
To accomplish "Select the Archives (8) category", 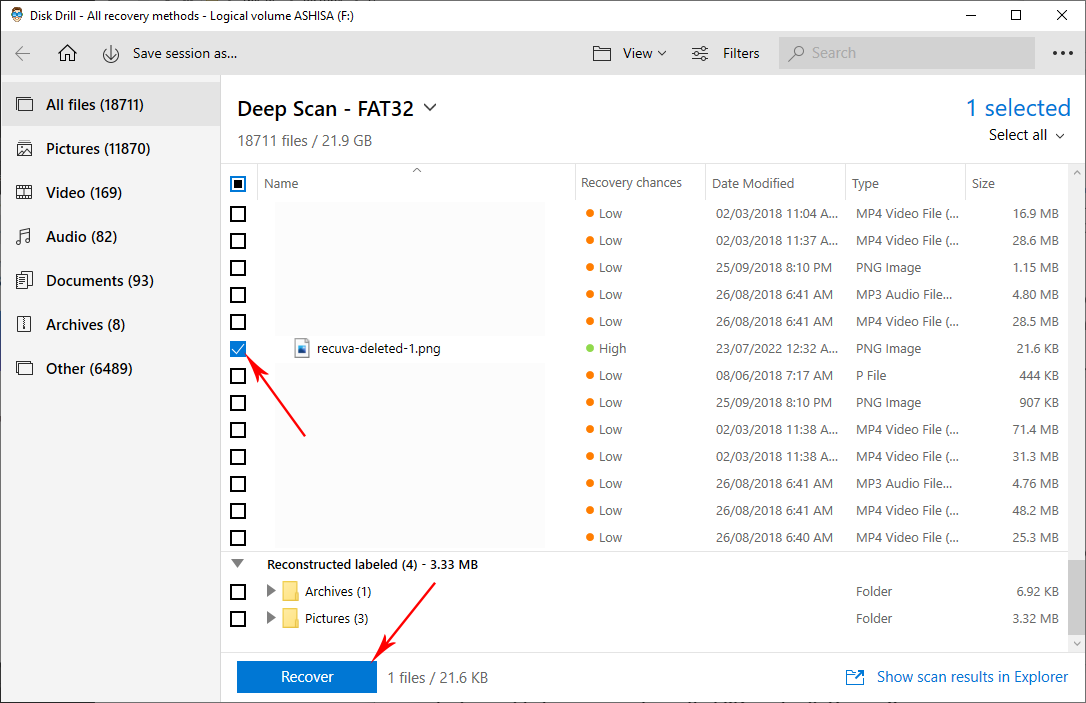I will (111, 325).
